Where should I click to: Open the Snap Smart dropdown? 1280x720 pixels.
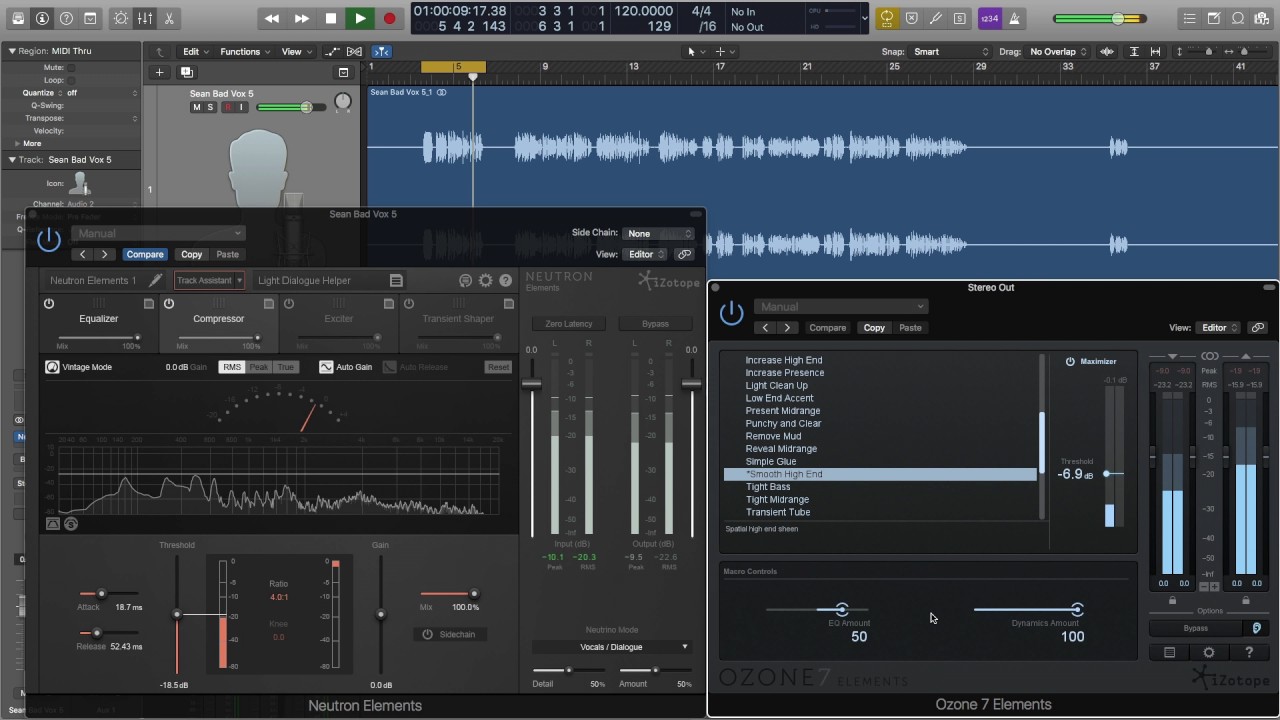[x=950, y=51]
